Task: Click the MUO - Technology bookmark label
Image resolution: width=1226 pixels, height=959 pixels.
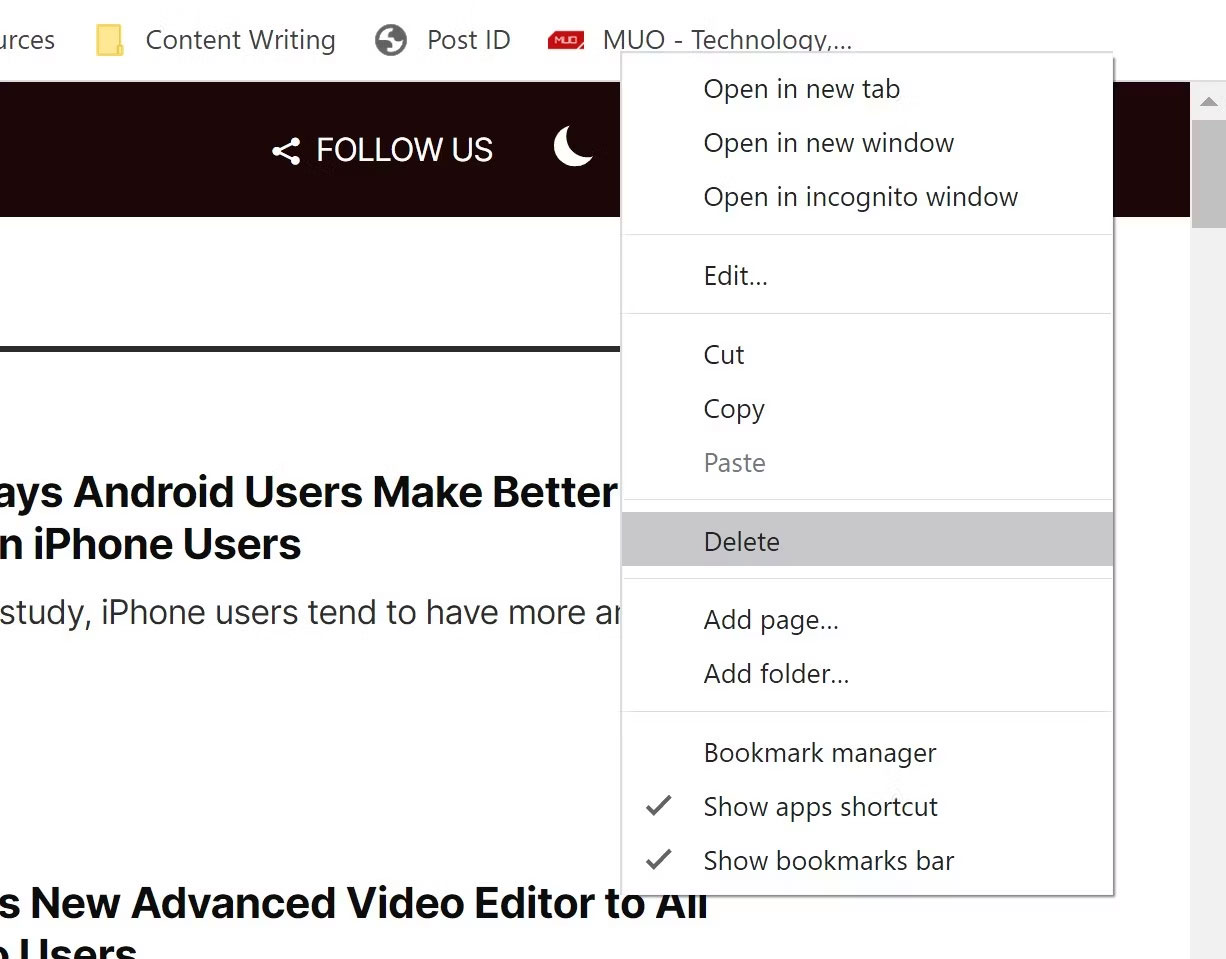Action: (727, 40)
